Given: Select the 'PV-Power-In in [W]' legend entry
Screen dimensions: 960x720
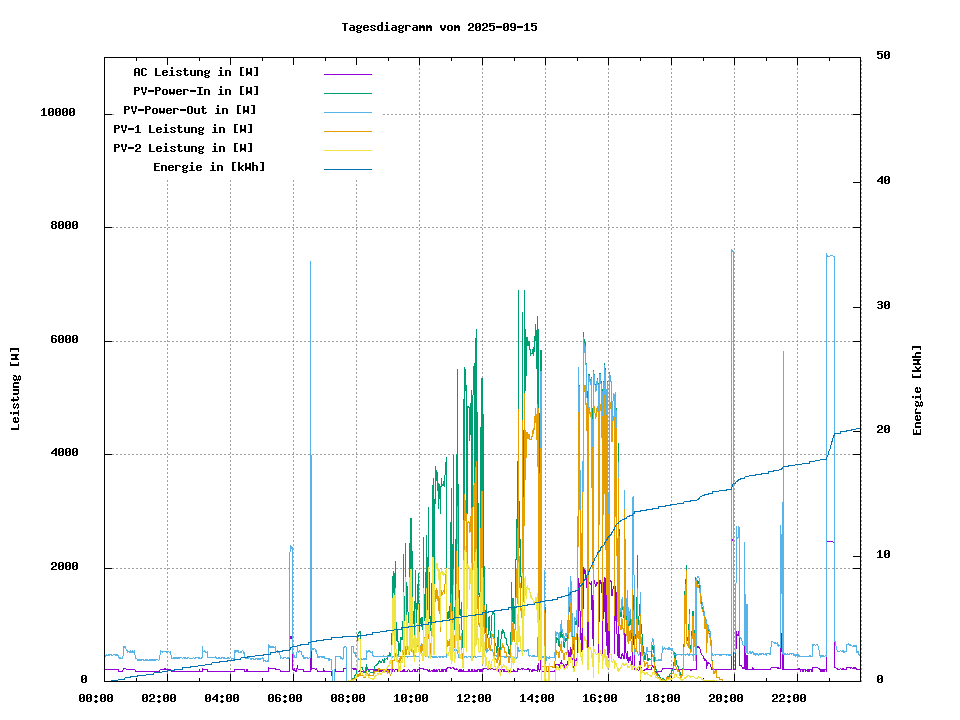Looking at the screenshot, I should pos(196,91).
